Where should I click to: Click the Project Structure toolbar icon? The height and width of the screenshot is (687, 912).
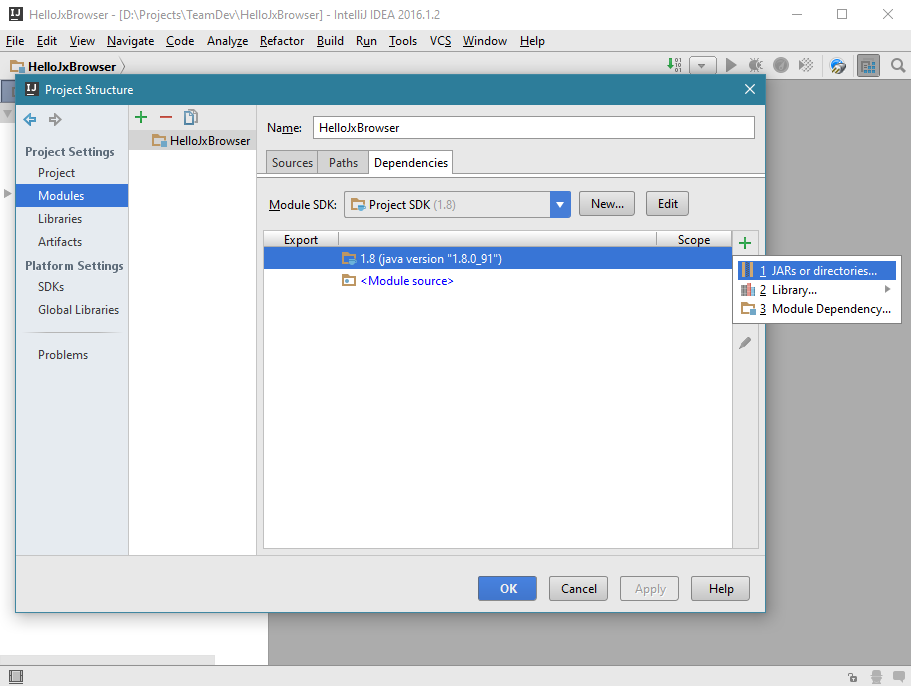(868, 66)
